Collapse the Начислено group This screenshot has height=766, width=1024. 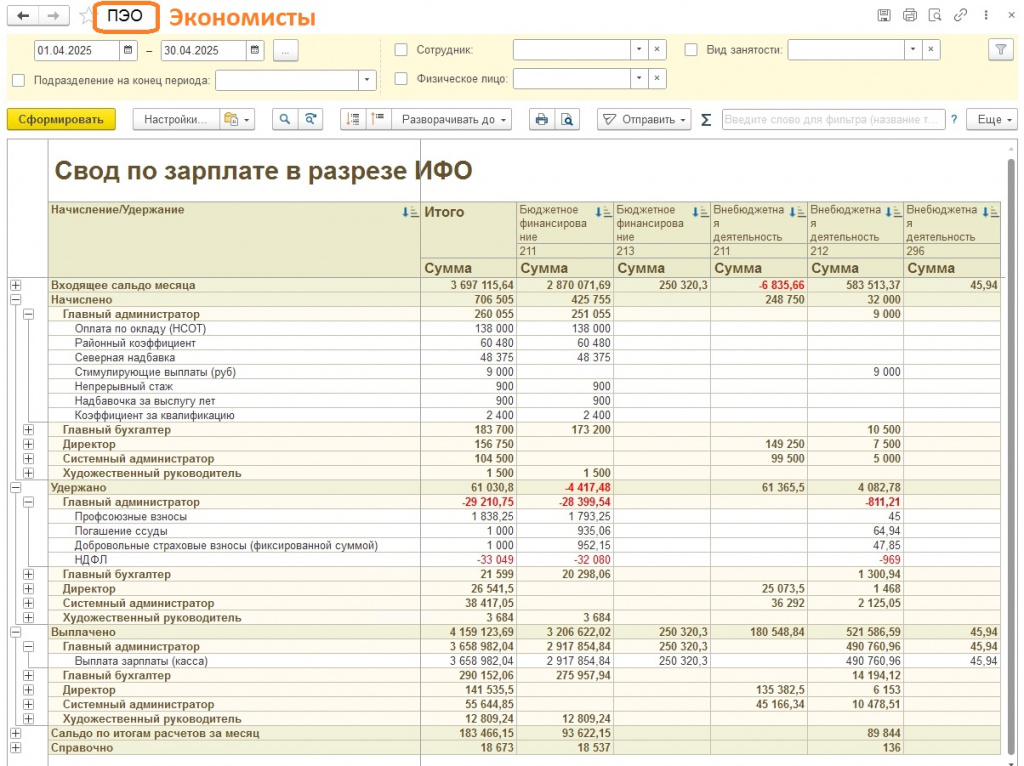tap(16, 300)
